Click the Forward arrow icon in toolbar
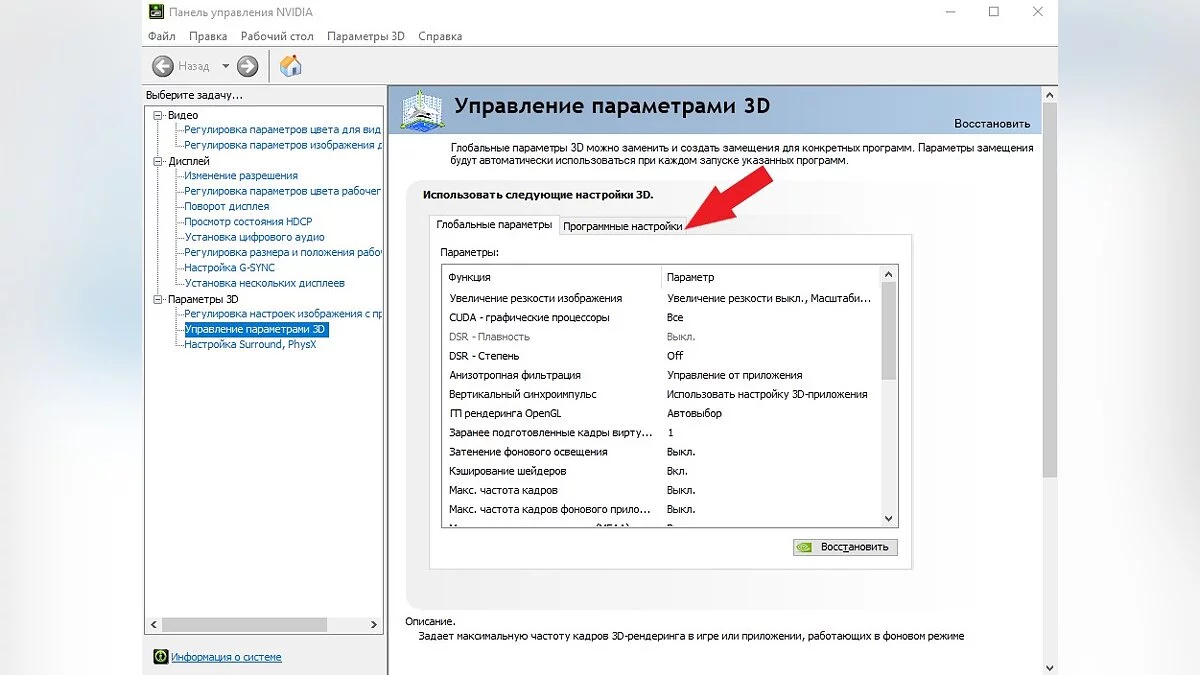Image resolution: width=1200 pixels, height=675 pixels. [248, 66]
